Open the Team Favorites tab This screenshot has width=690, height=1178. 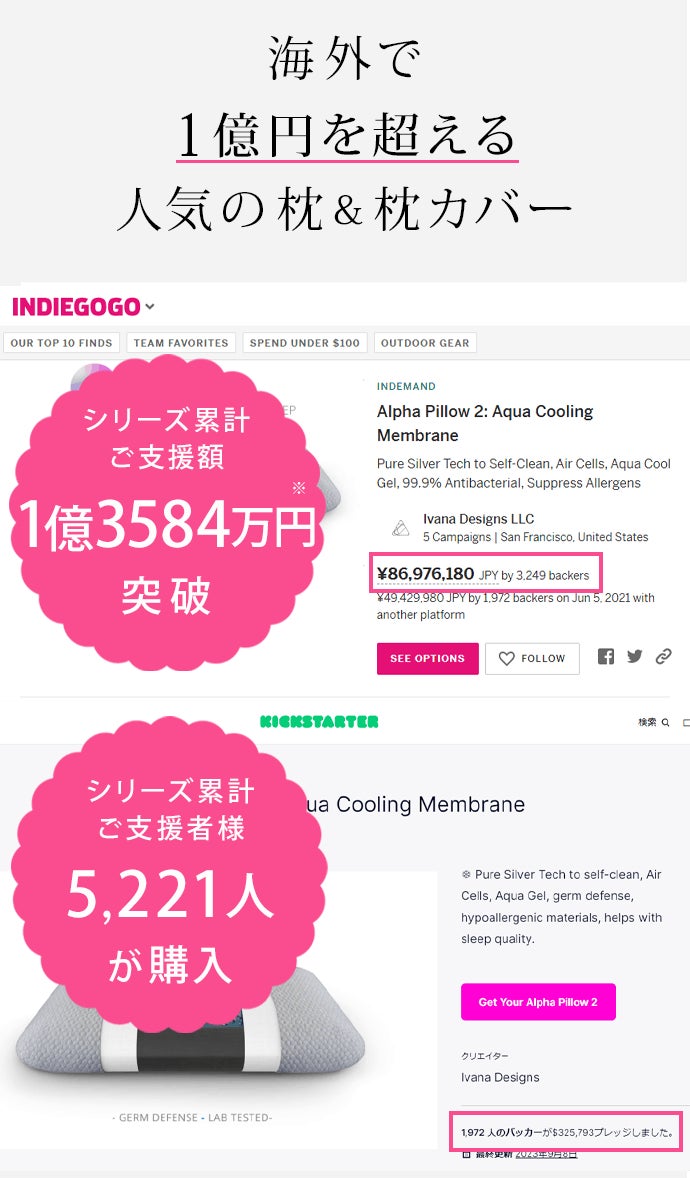[x=181, y=343]
